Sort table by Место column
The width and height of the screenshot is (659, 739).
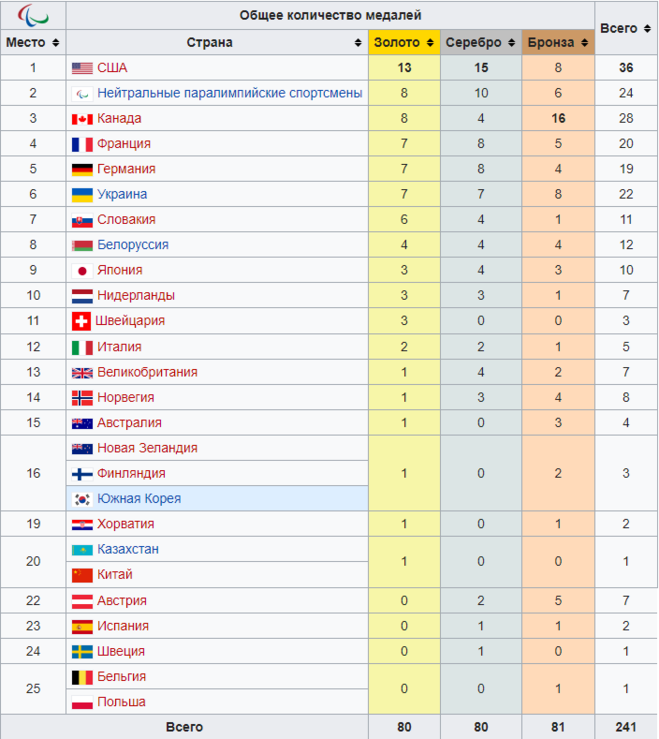tap(56, 43)
